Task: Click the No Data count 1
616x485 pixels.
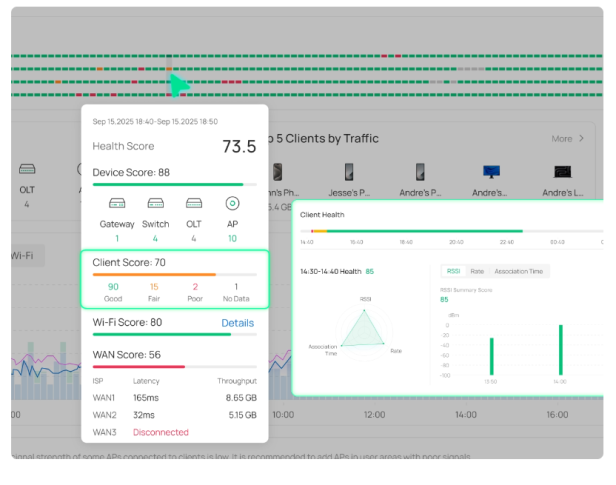Action: pyautogui.click(x=236, y=287)
